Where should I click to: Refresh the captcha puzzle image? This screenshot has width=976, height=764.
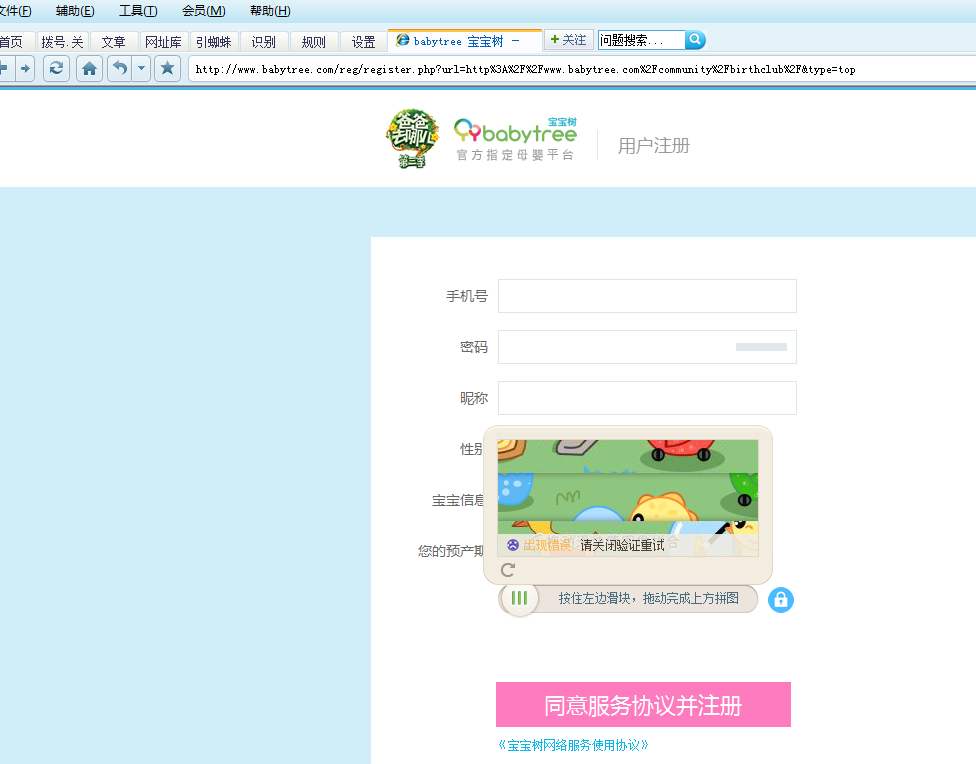coord(507,570)
